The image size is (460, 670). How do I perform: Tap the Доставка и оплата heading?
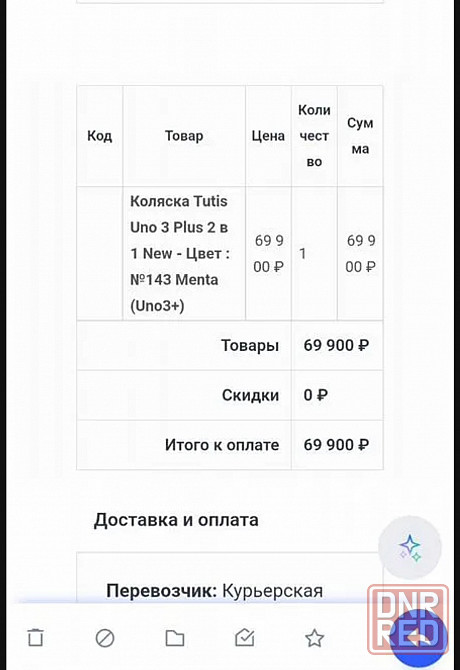[176, 520]
